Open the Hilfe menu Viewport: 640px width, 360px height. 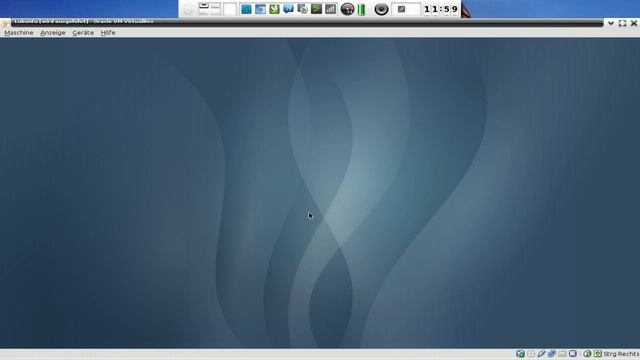[x=108, y=33]
